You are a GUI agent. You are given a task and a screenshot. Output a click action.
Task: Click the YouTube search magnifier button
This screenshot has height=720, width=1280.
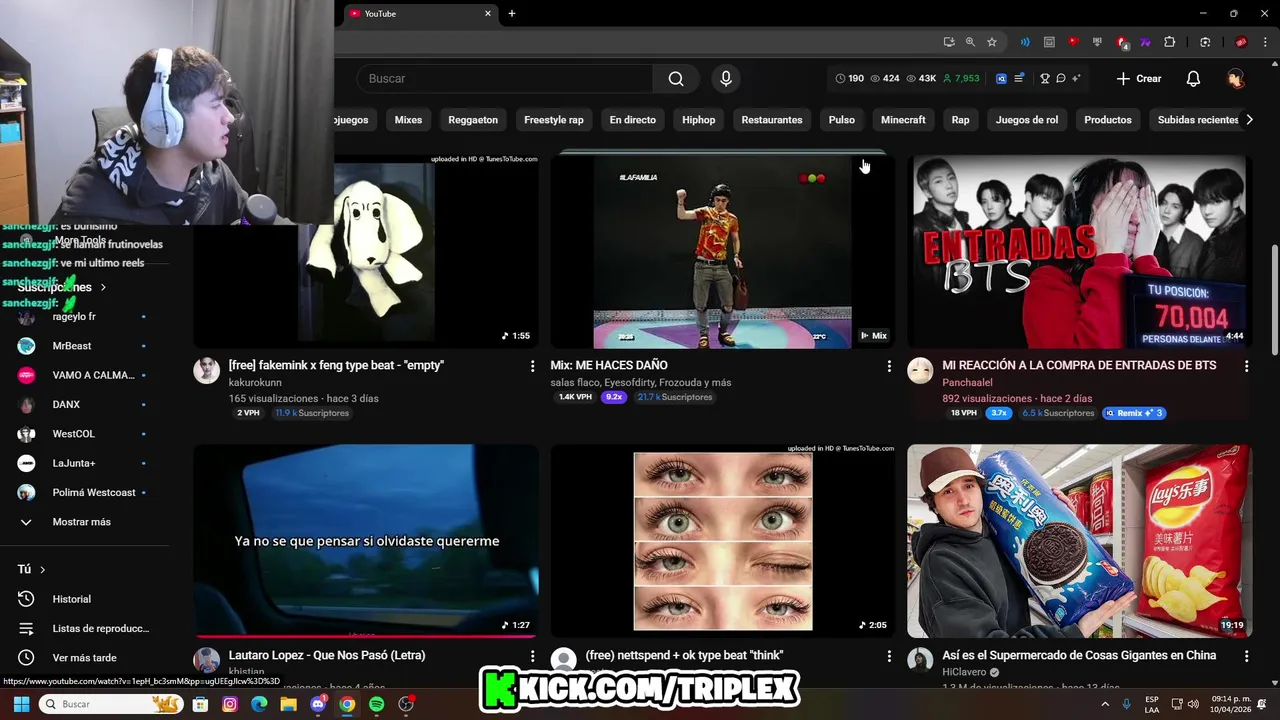(676, 79)
